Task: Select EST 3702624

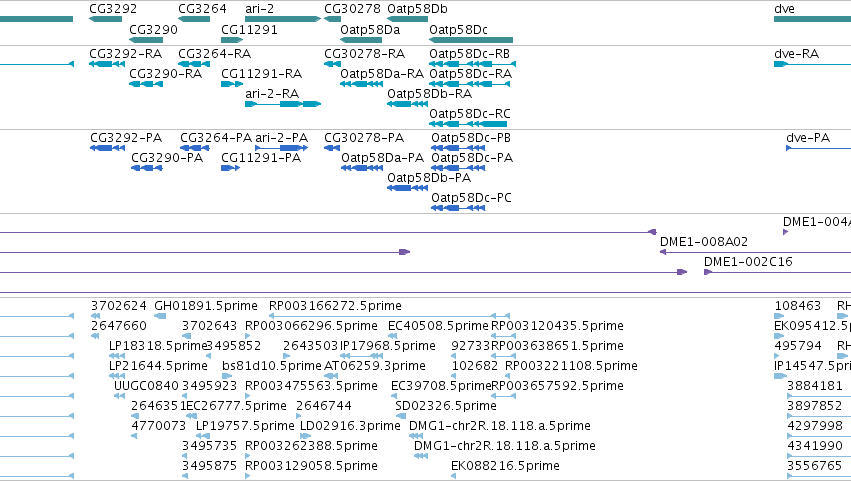Action: pyautogui.click(x=96, y=316)
